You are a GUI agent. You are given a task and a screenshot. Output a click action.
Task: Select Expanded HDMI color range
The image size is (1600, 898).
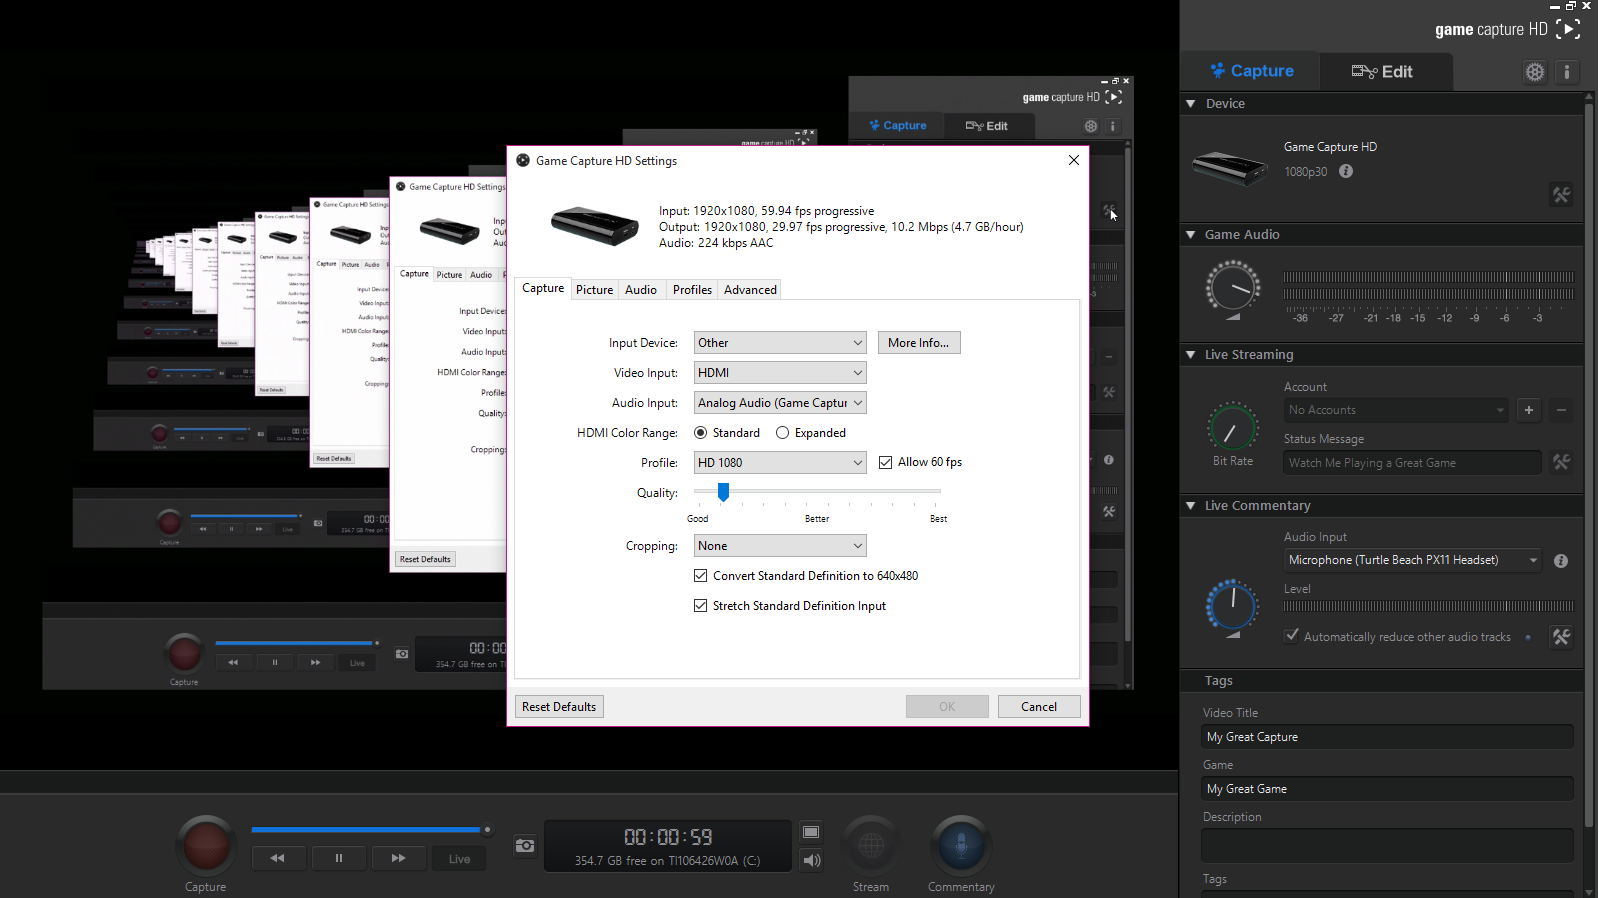(783, 433)
